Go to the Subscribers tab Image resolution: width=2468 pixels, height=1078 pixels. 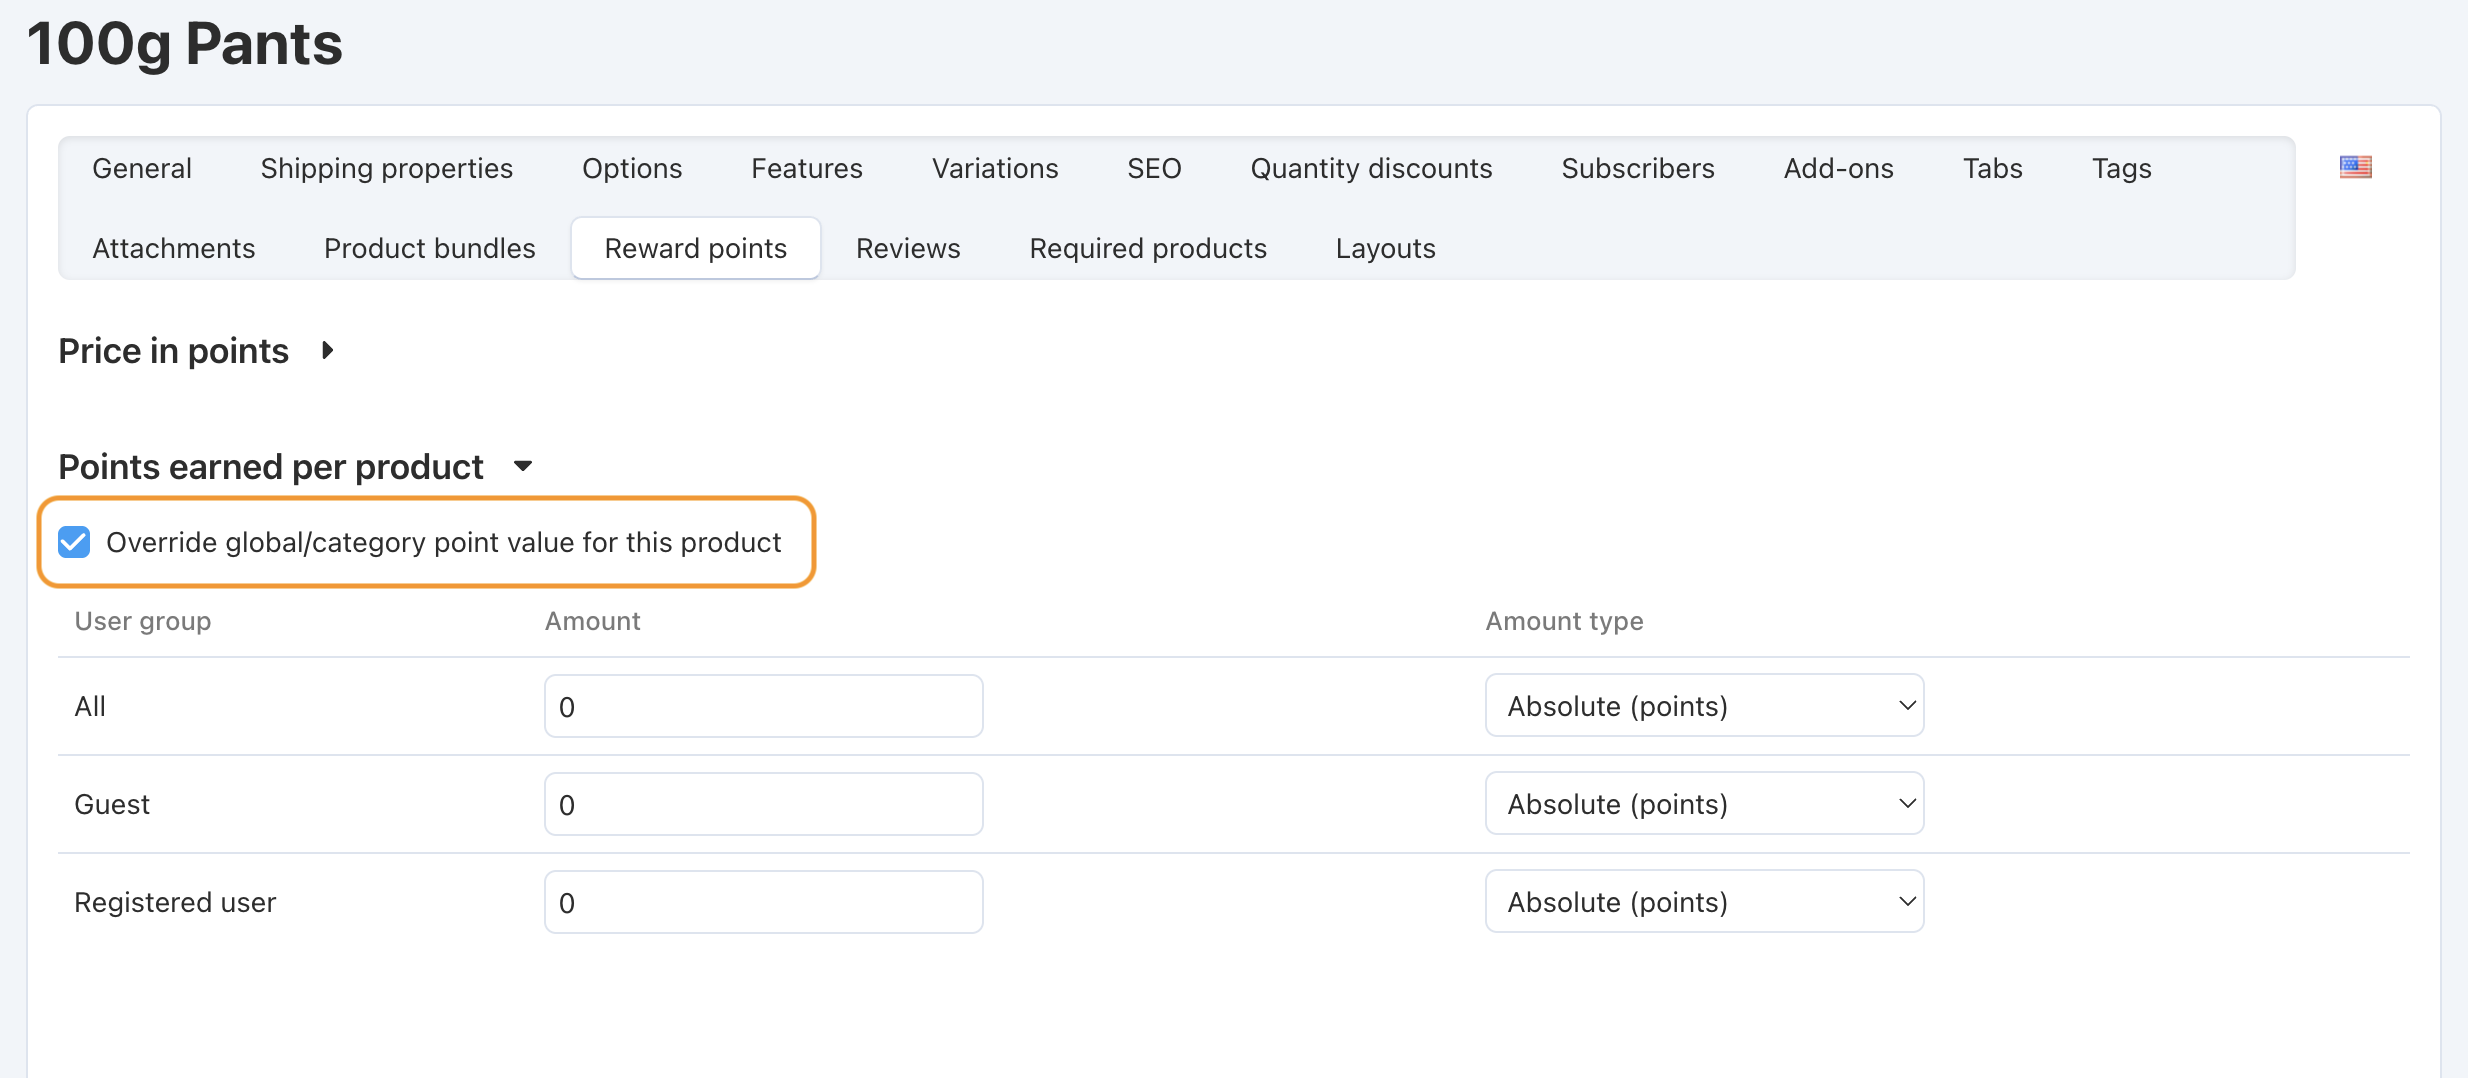tap(1638, 168)
